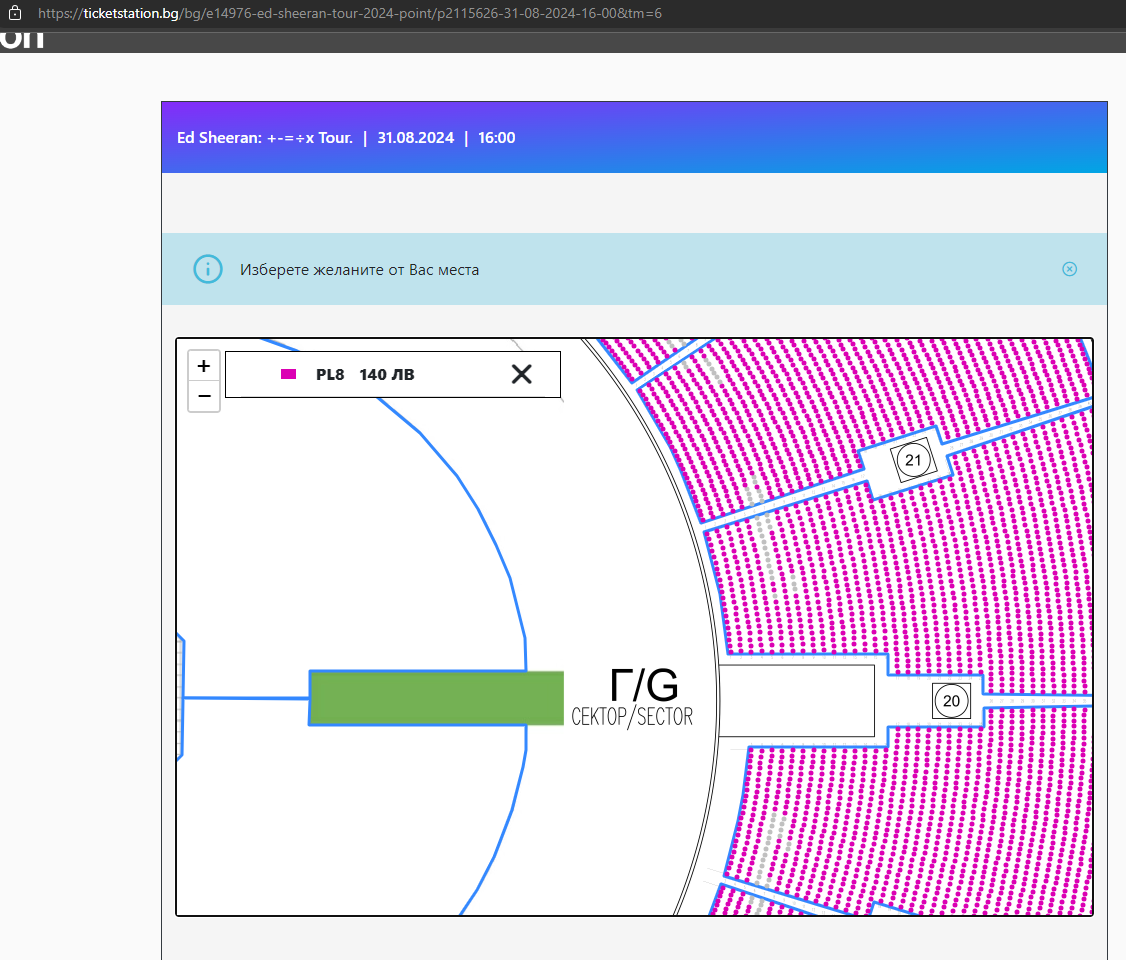1126x960 pixels.
Task: Click the PL8 category label
Action: (330, 375)
